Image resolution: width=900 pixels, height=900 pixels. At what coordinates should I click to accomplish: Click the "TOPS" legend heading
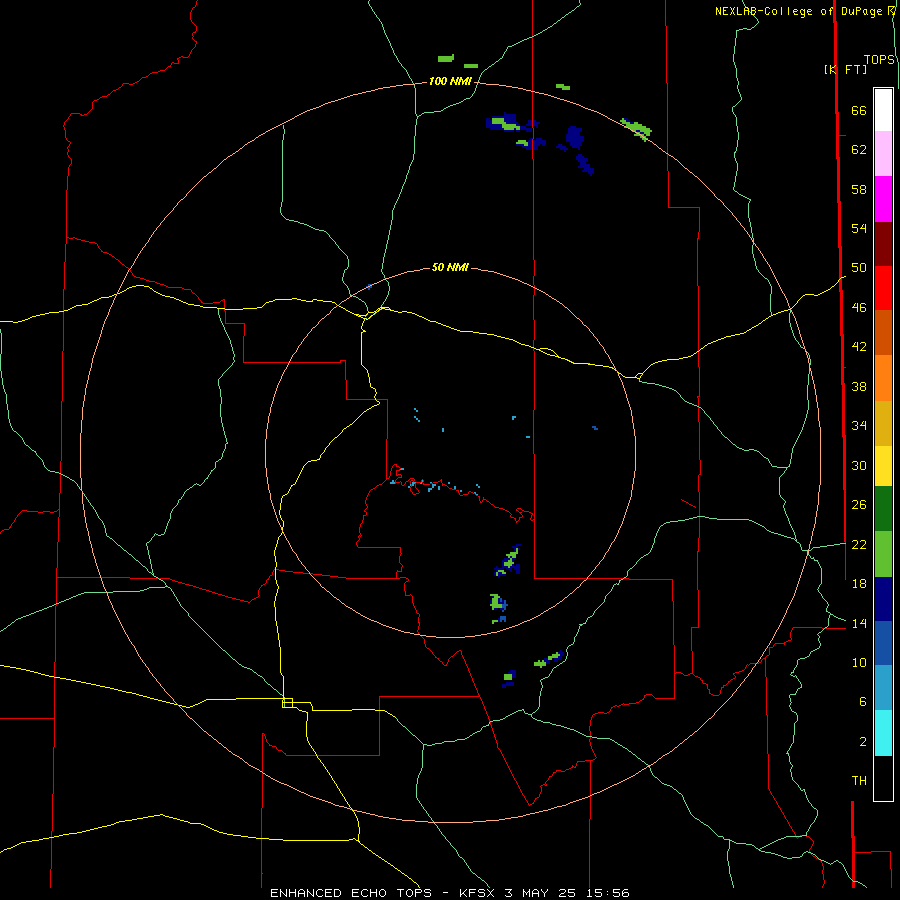[879, 60]
